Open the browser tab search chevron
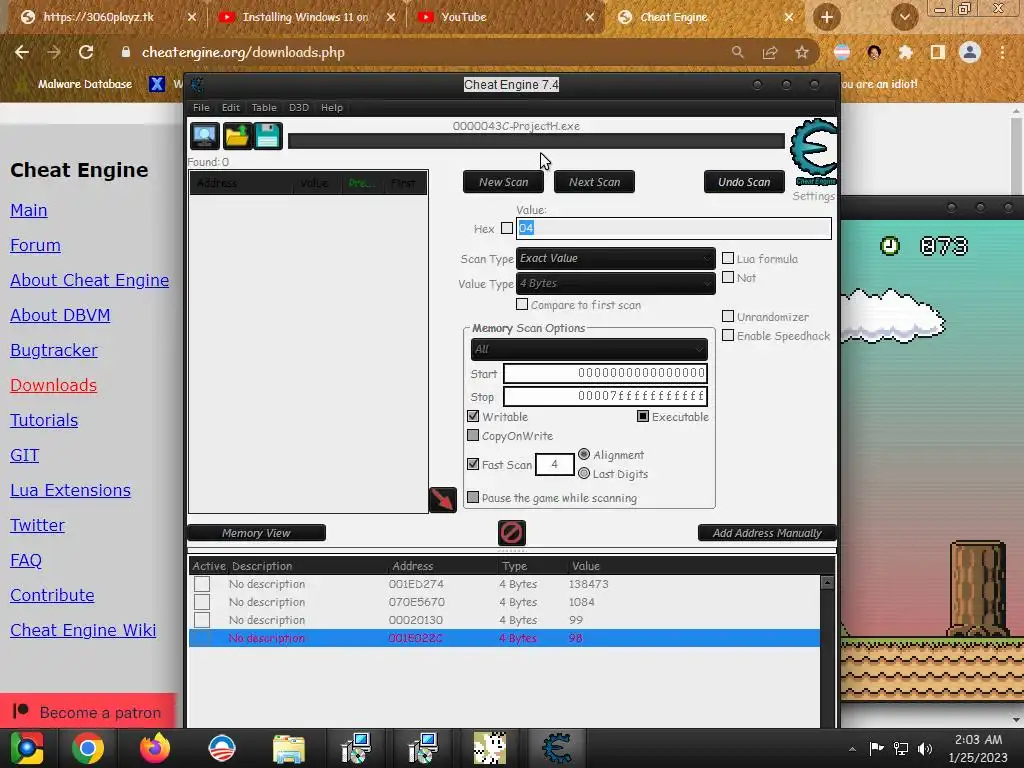 (904, 17)
